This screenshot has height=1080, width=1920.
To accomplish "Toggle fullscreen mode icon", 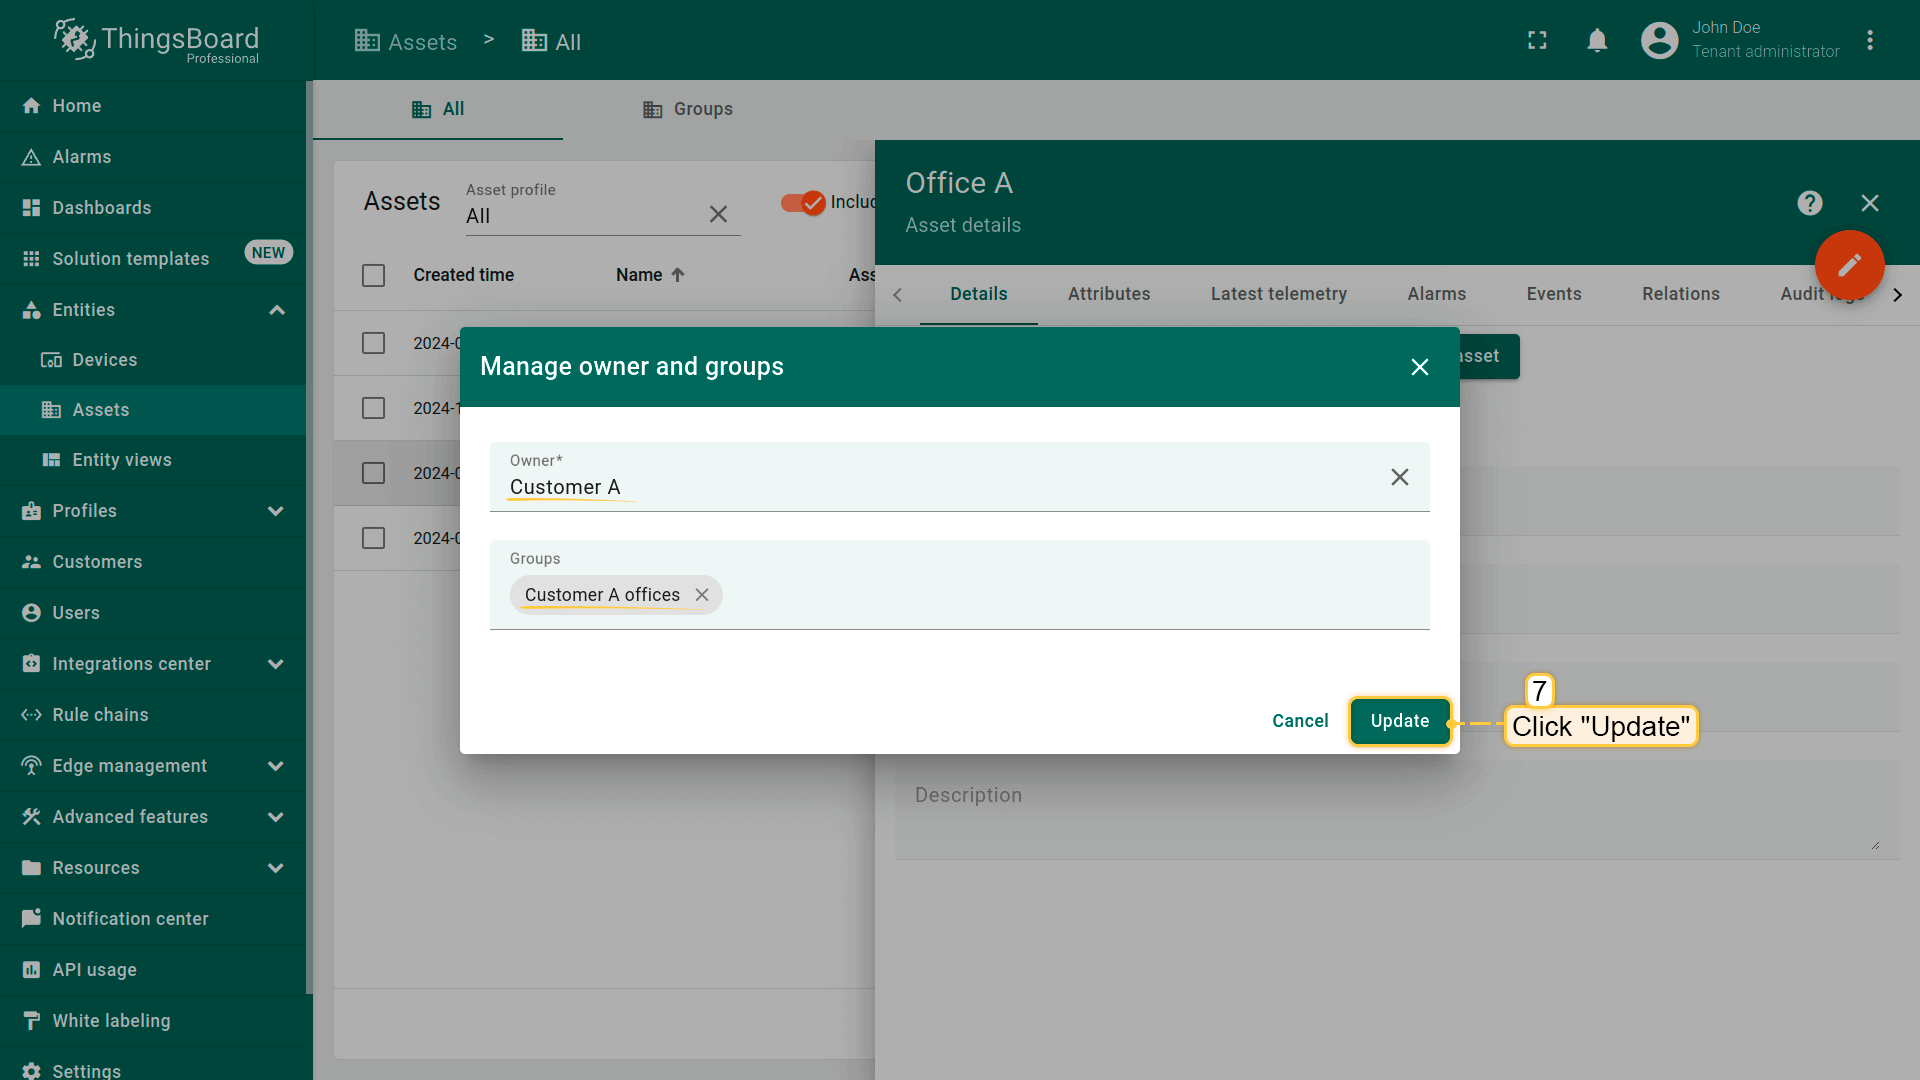I will pyautogui.click(x=1537, y=41).
